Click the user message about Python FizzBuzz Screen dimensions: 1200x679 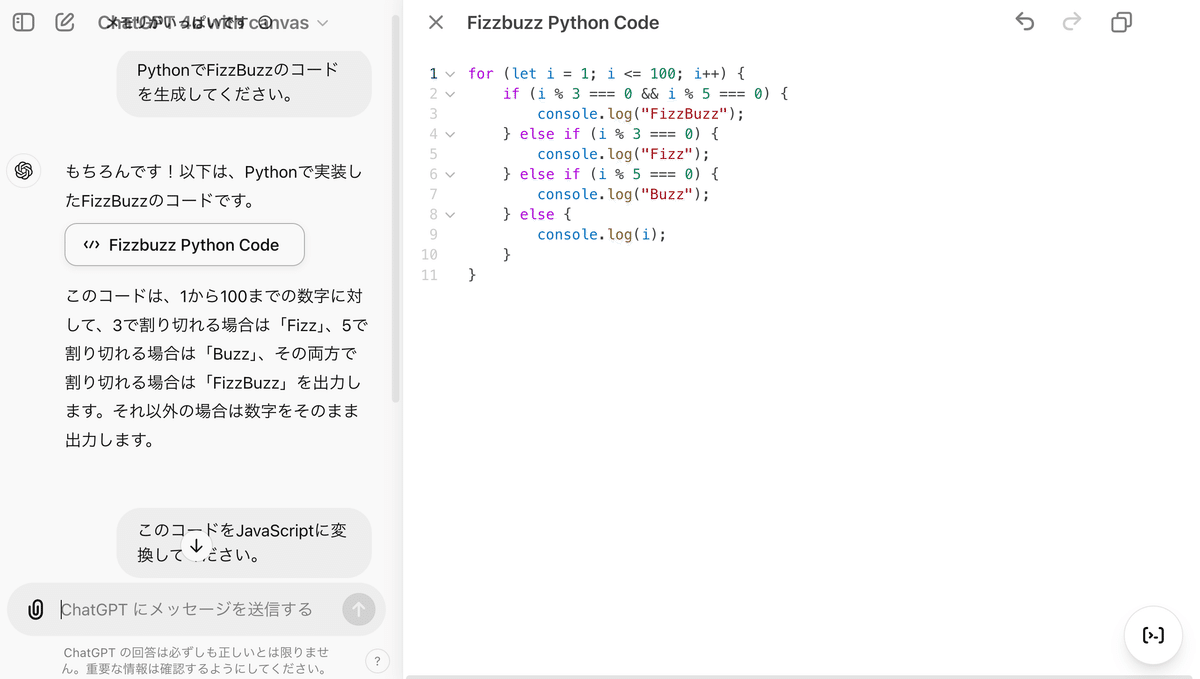[245, 83]
